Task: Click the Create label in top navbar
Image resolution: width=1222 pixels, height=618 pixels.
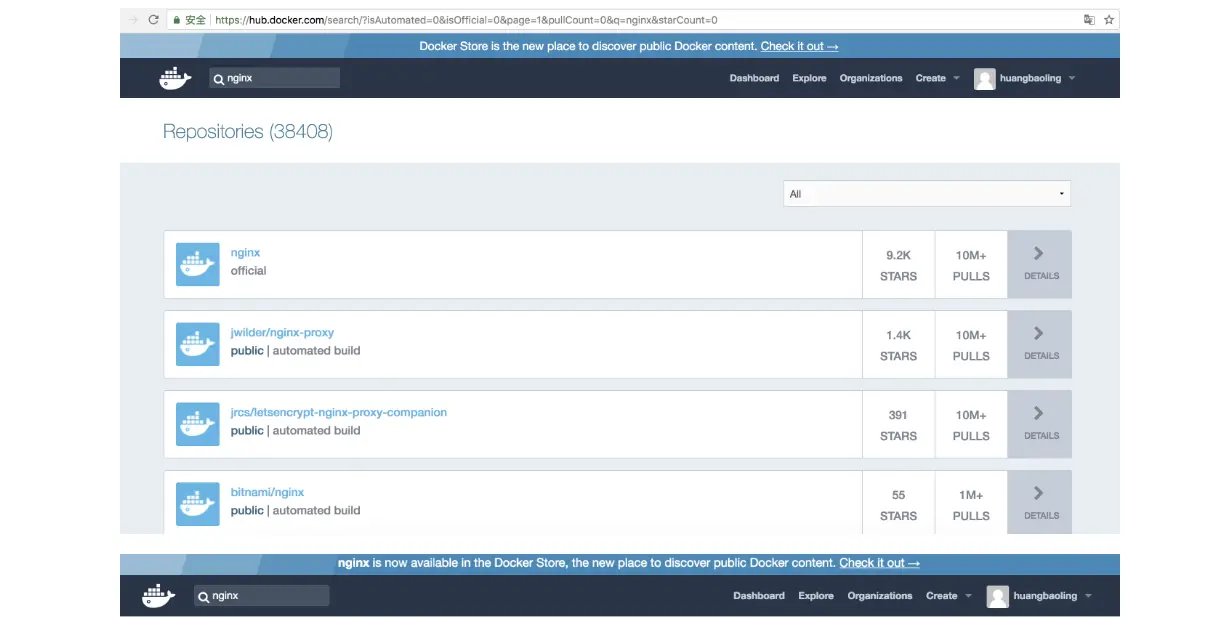Action: coord(930,78)
